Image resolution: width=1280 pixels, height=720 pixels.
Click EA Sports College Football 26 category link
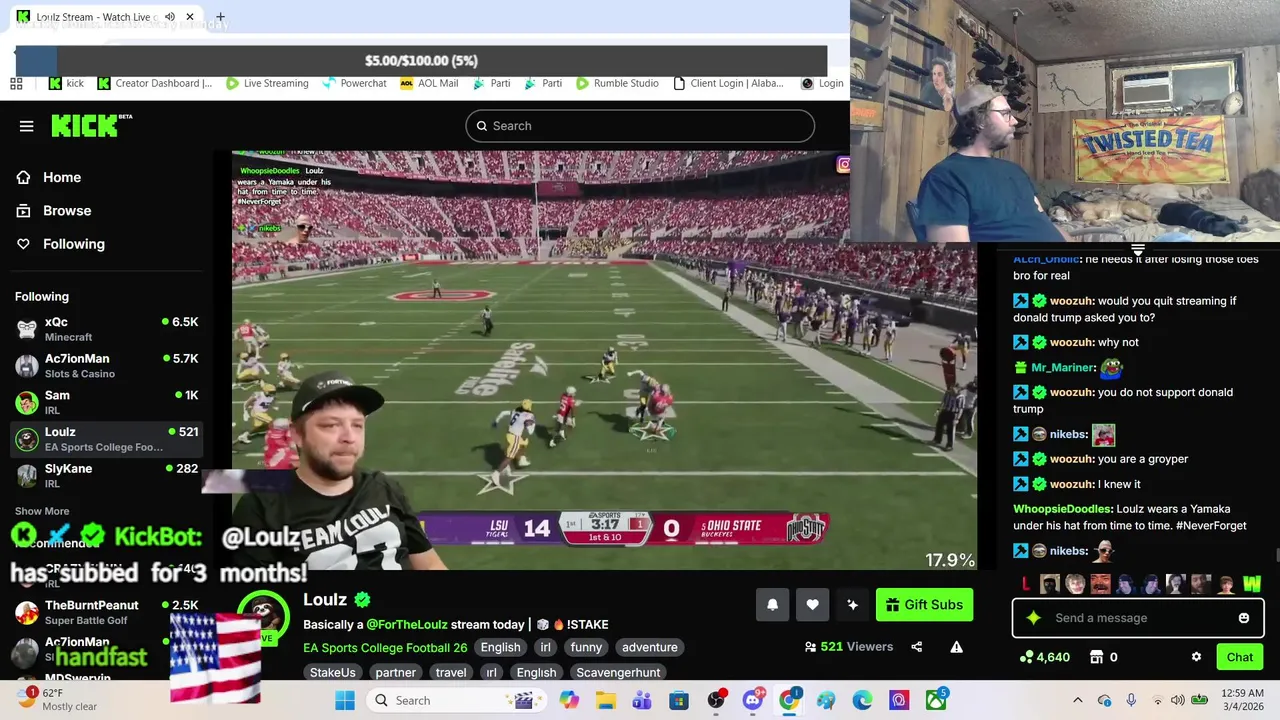[385, 647]
